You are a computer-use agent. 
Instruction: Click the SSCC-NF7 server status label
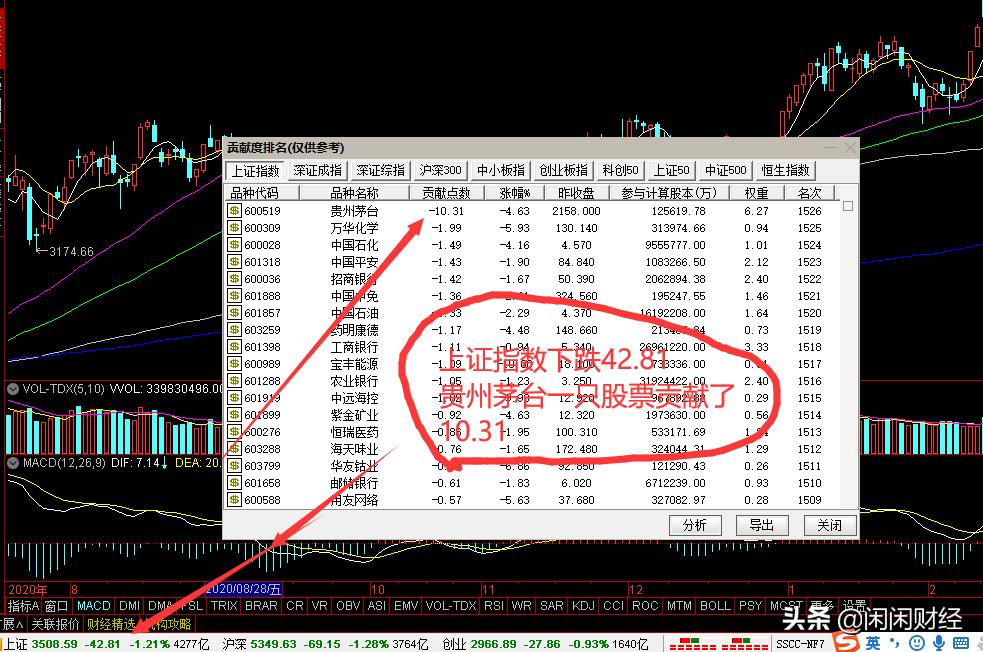(x=801, y=644)
